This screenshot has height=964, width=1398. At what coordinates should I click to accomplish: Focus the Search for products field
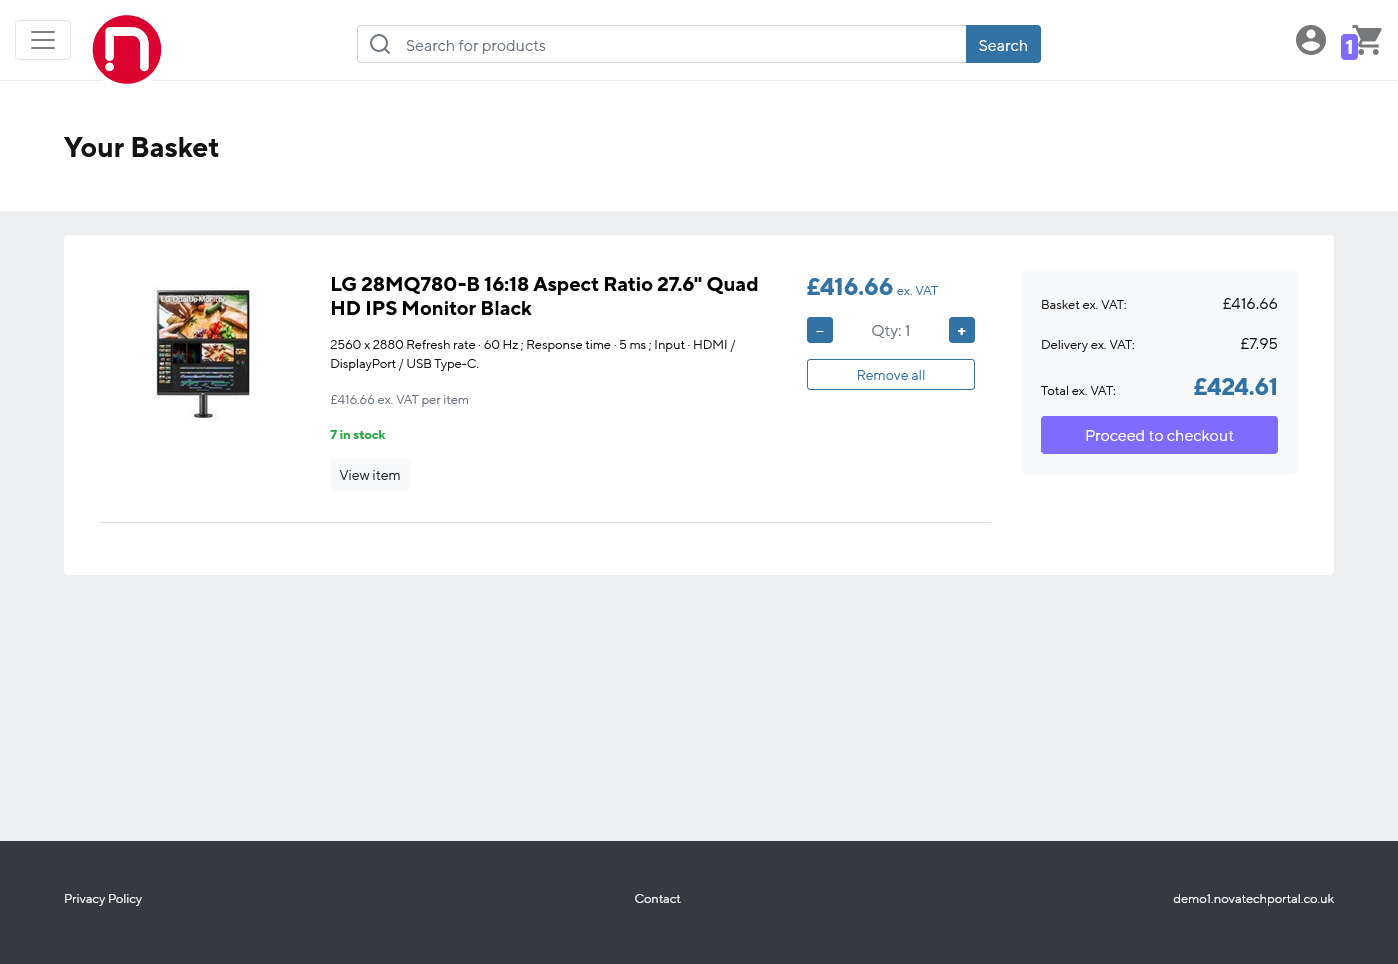[x=680, y=45]
